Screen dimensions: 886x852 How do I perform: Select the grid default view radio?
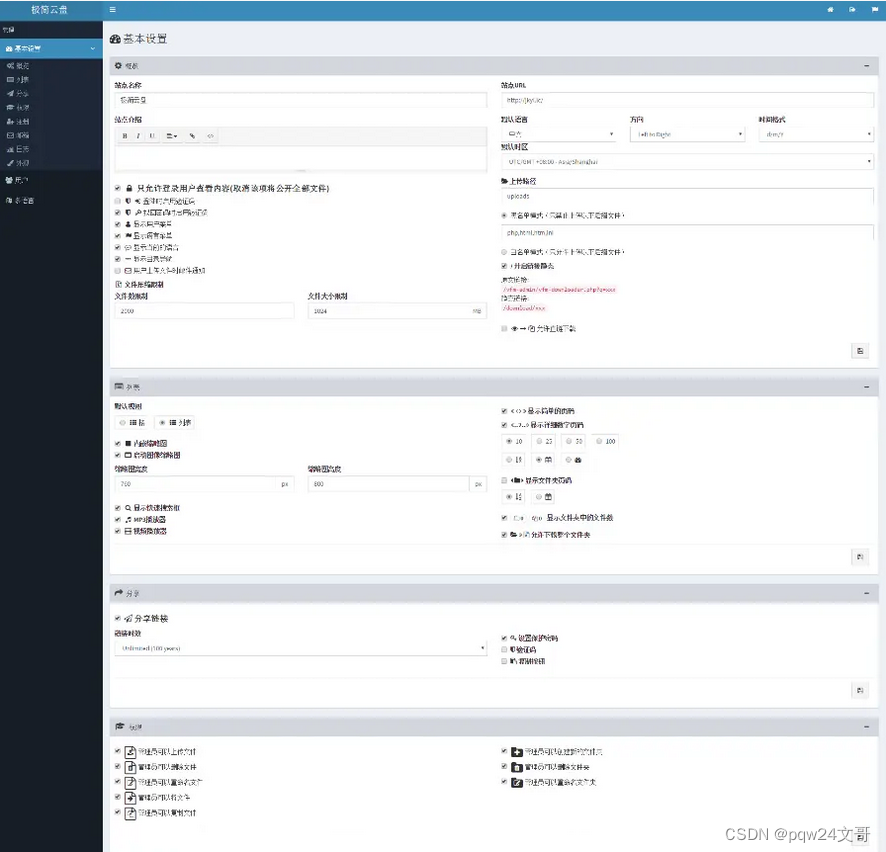[x=122, y=423]
